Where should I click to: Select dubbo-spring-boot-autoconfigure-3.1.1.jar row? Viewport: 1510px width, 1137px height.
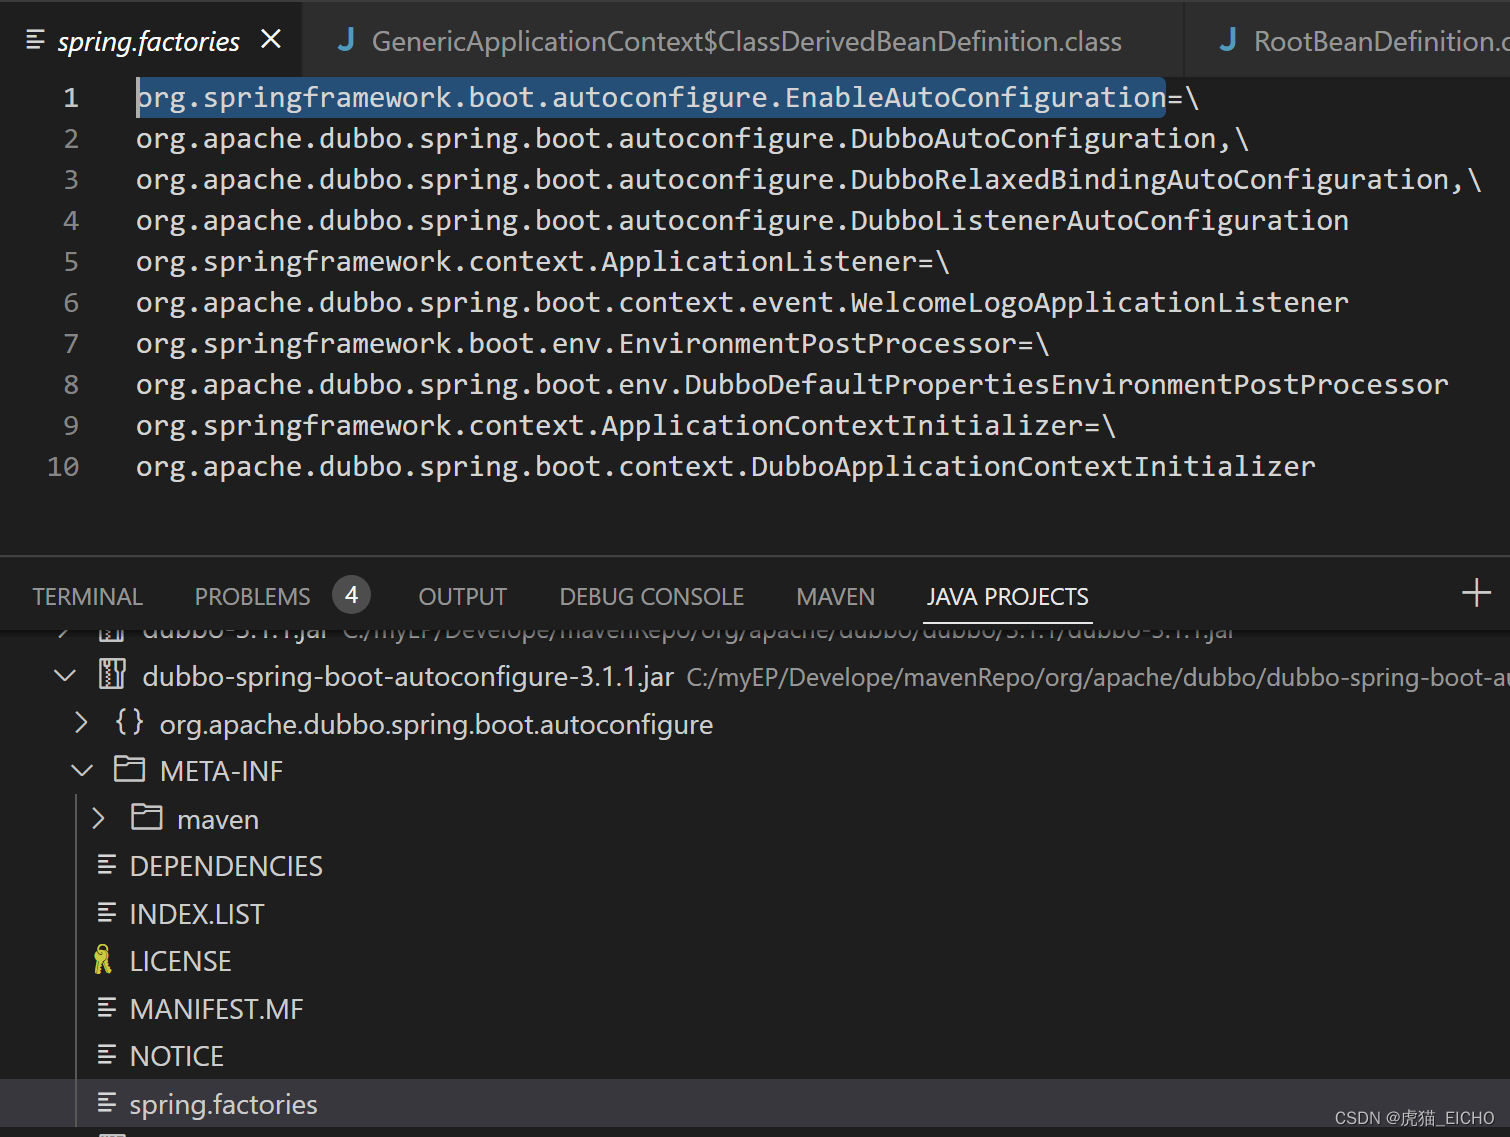755,677
